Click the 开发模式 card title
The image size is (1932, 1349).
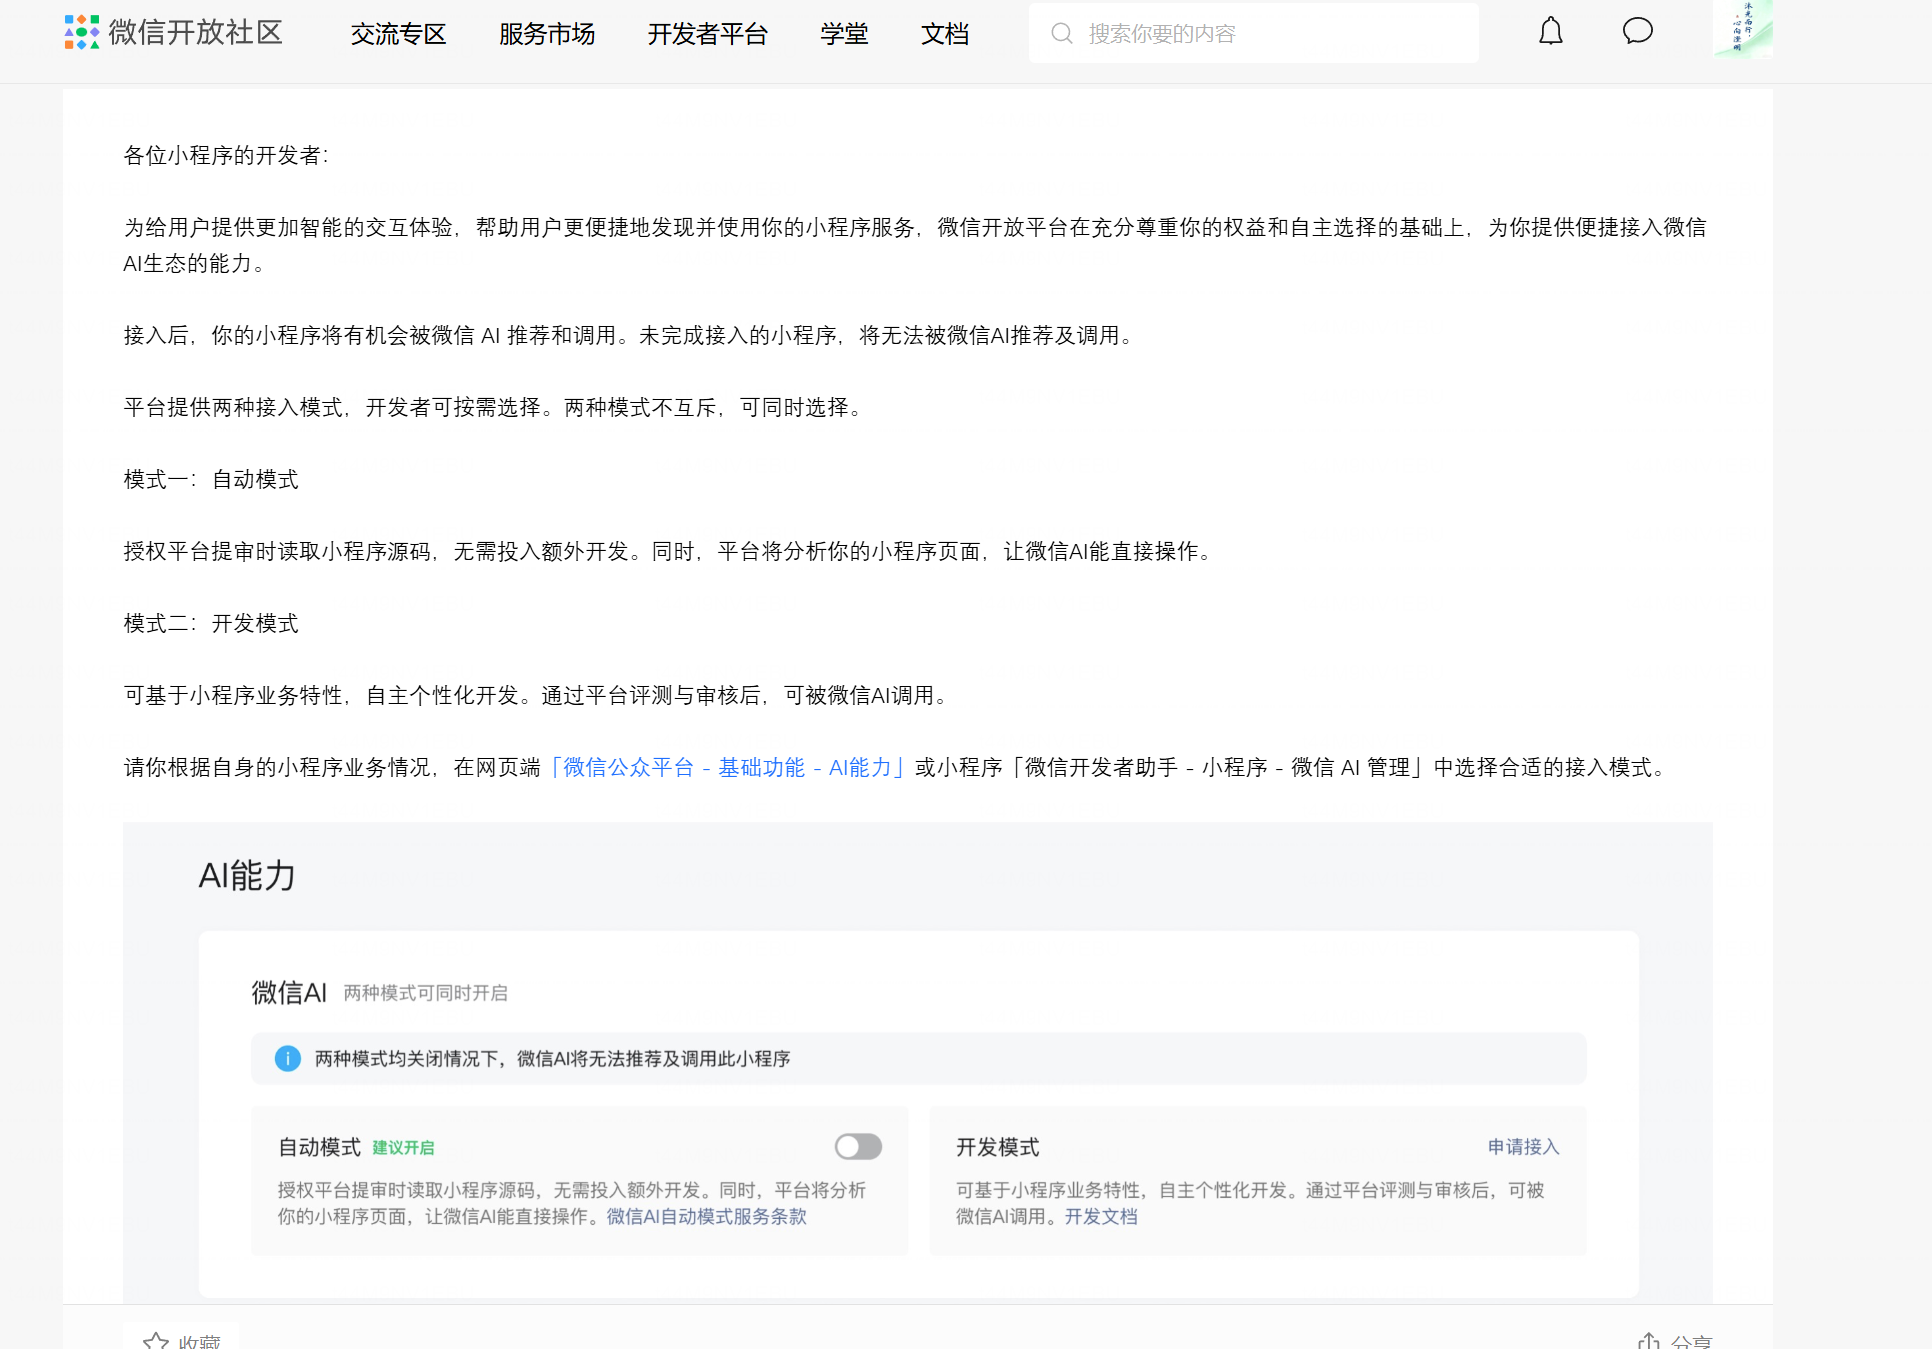click(997, 1147)
